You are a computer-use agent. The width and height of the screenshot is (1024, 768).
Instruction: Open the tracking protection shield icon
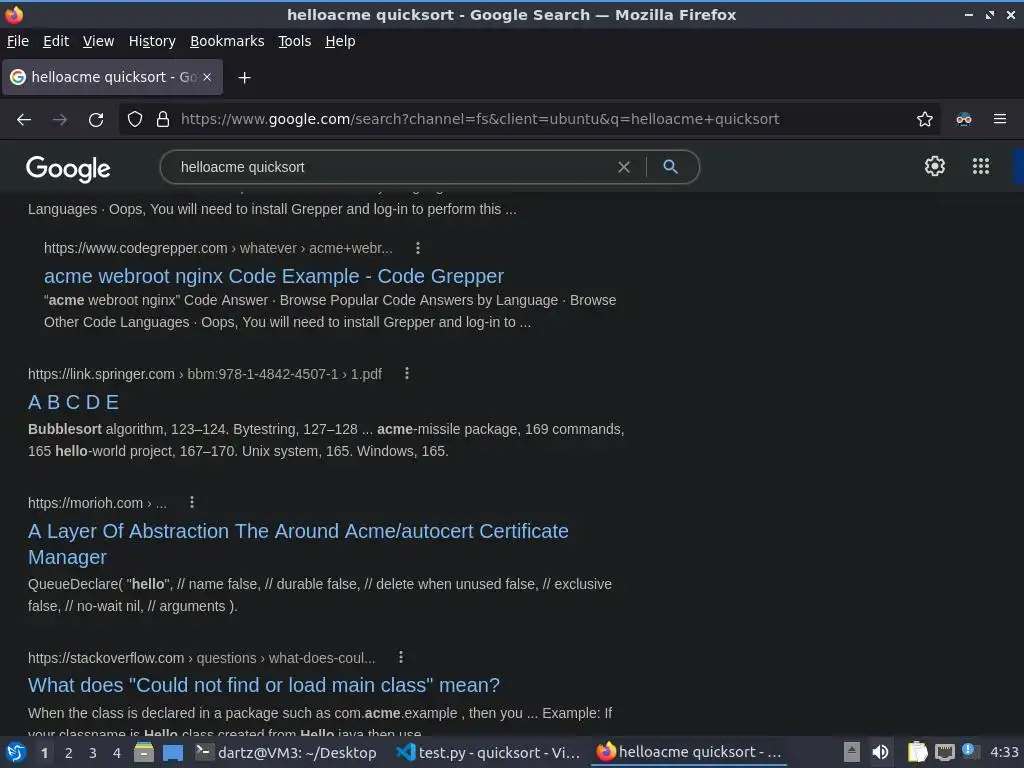[x=135, y=119]
